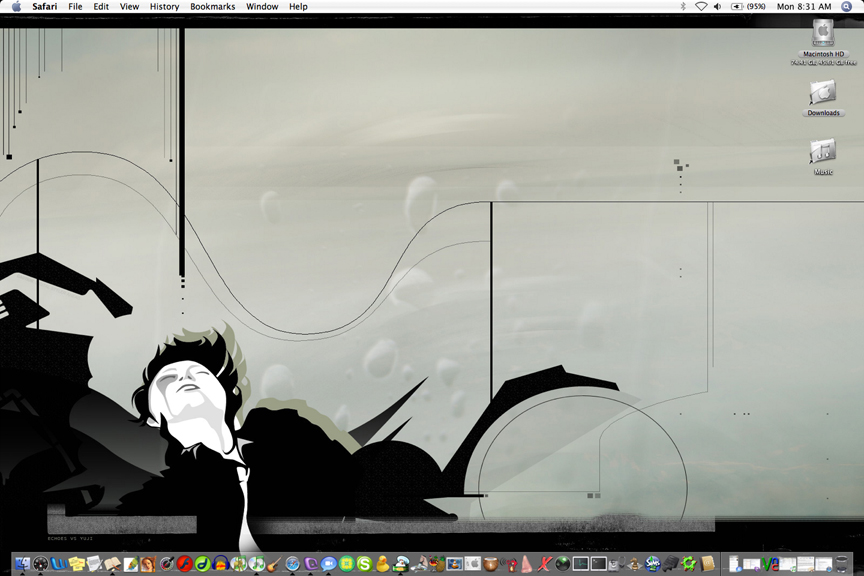Launch The Sims 2 from Dock

(652, 564)
